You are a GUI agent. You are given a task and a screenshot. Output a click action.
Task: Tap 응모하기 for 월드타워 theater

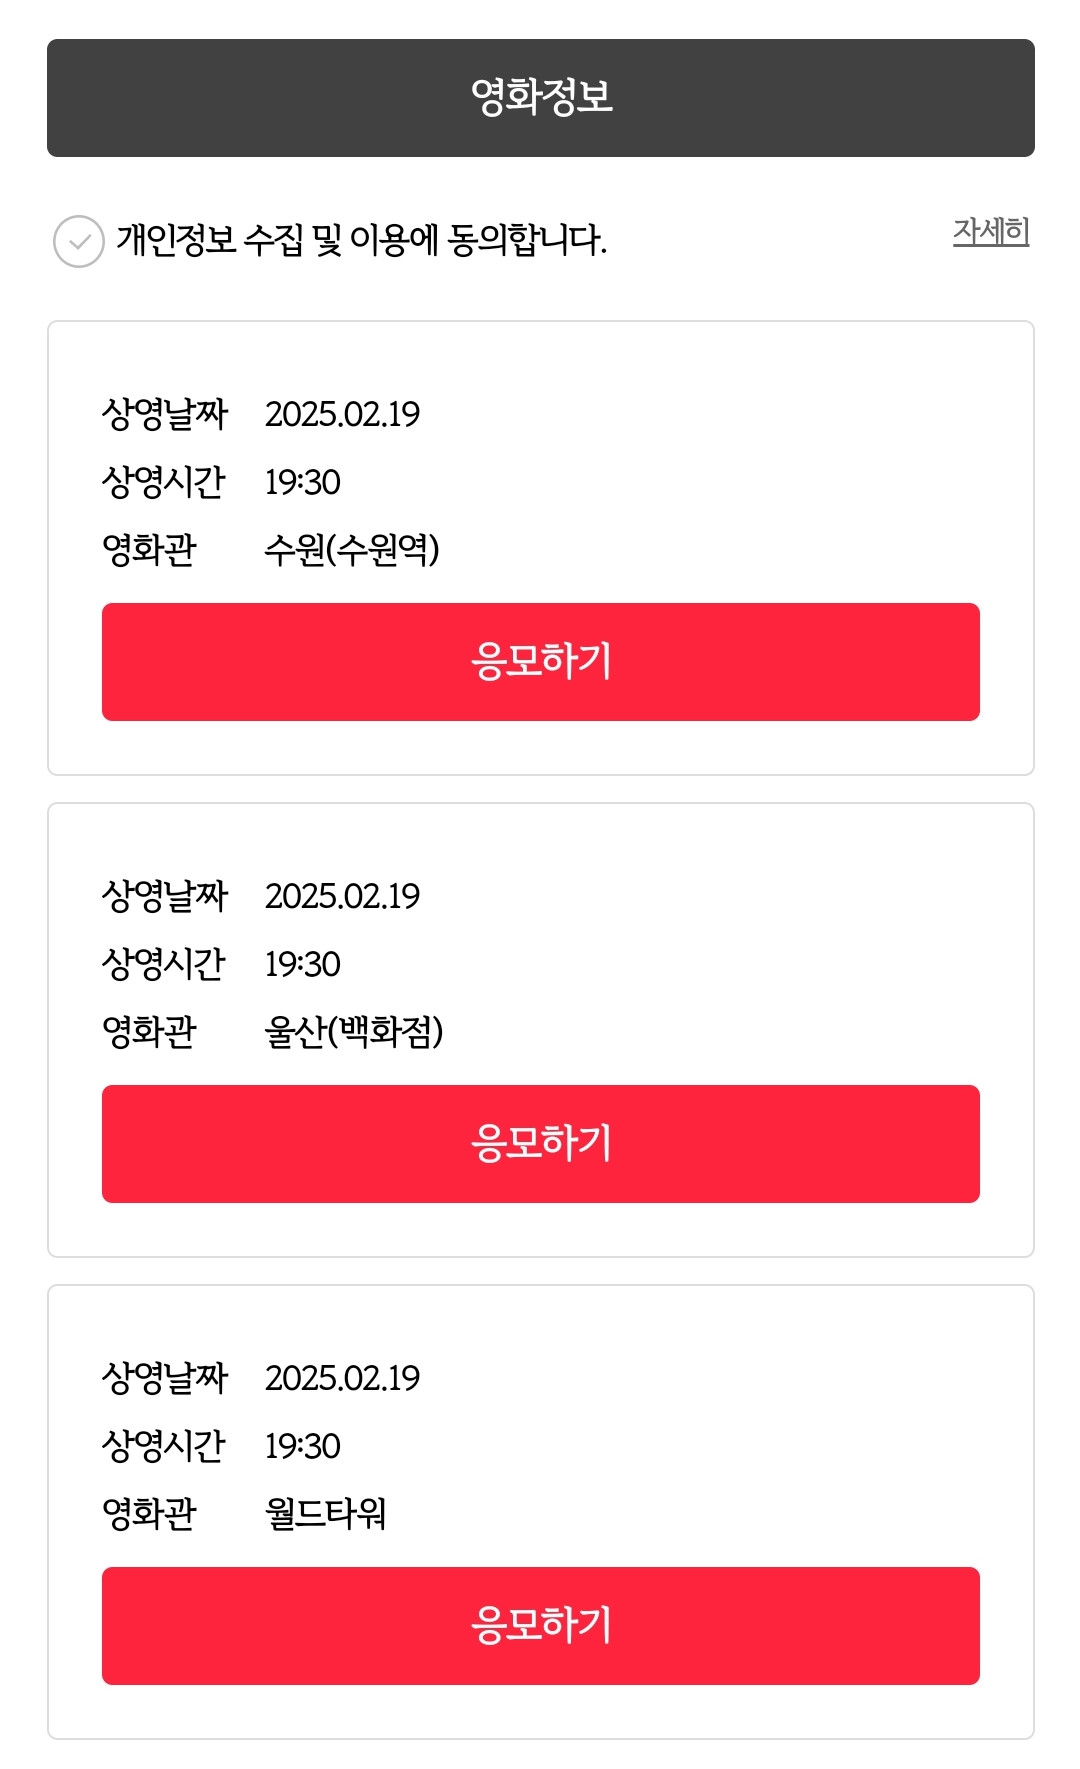coord(540,1626)
